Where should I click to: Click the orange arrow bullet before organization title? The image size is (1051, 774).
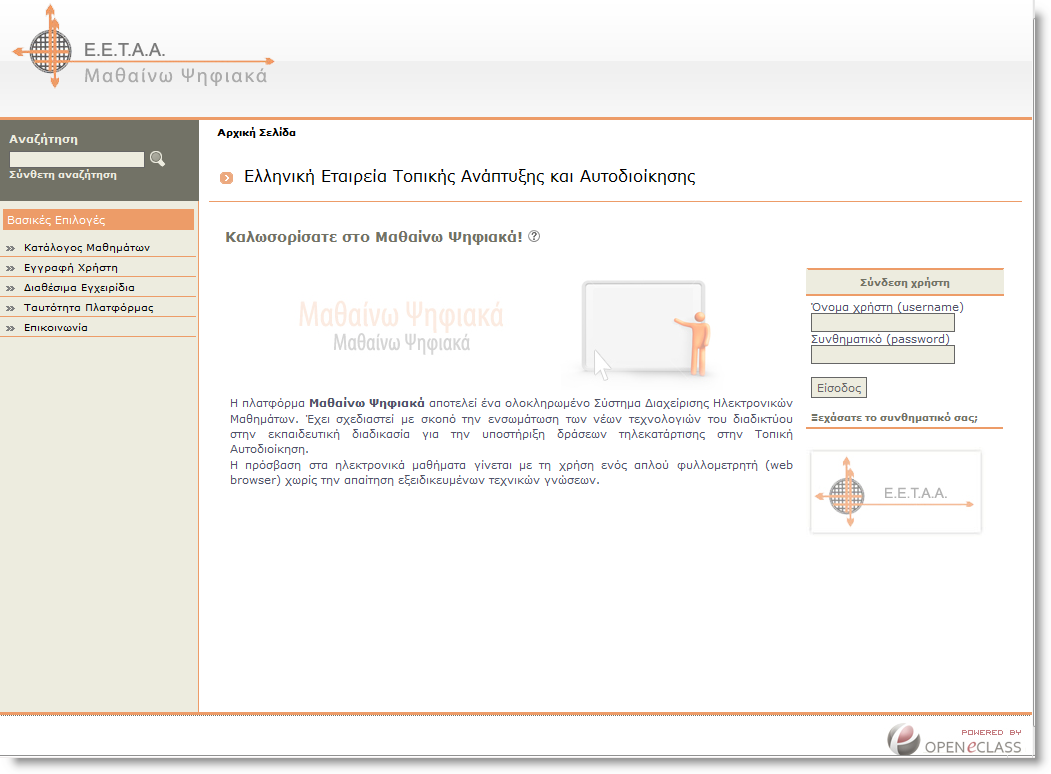(227, 178)
